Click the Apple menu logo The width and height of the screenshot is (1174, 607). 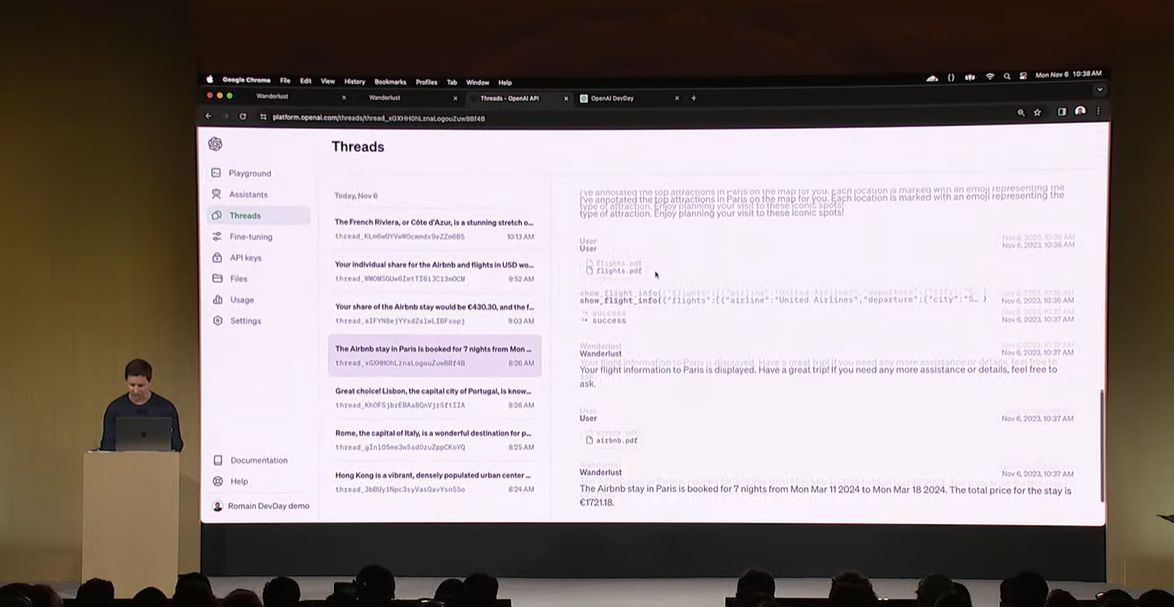210,79
